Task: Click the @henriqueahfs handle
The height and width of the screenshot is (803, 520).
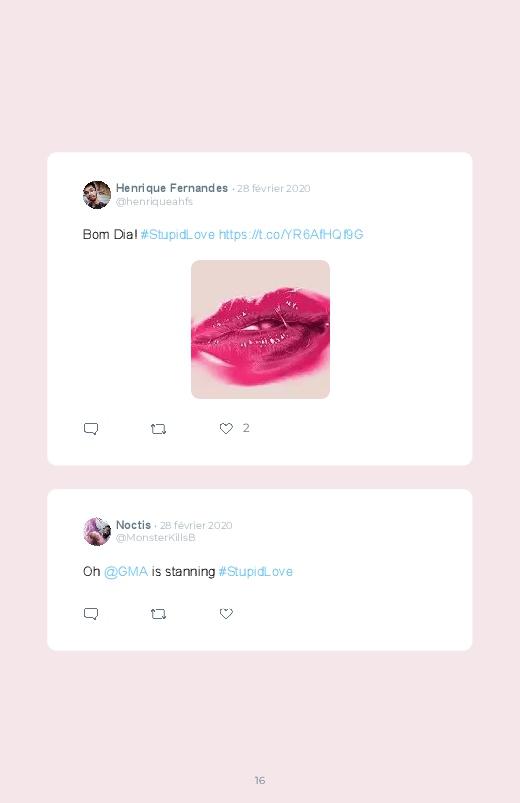Action: coord(154,201)
